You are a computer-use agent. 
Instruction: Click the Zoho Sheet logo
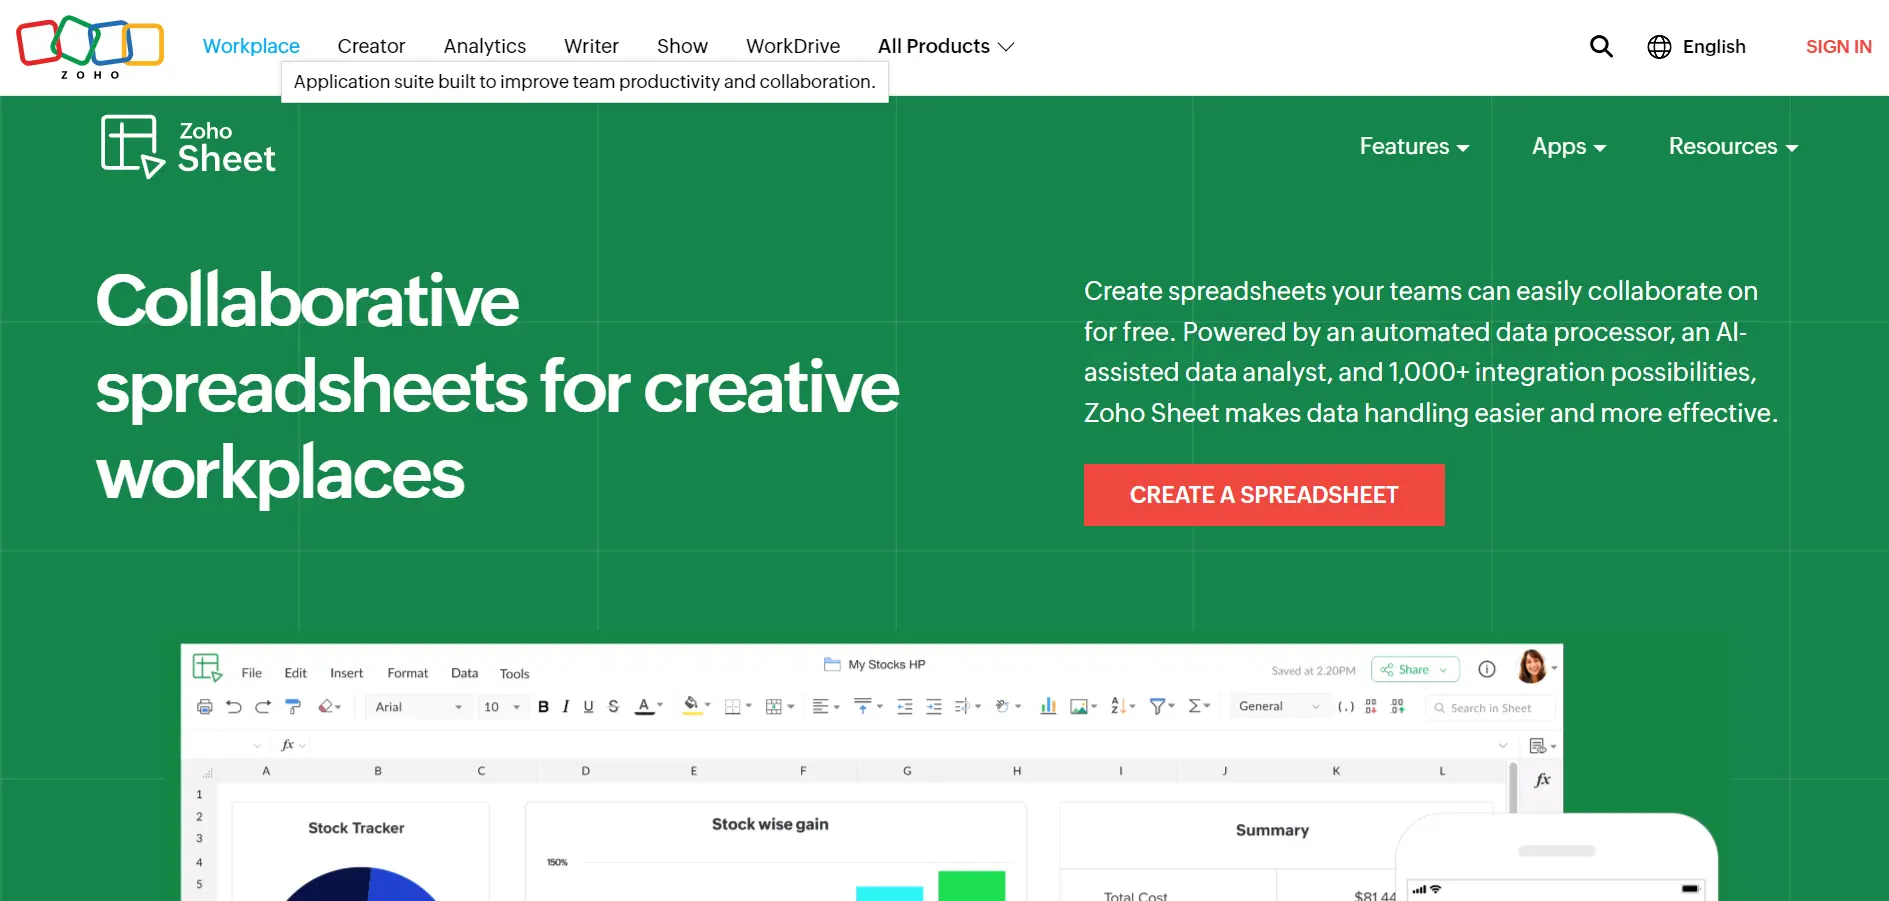(x=188, y=147)
